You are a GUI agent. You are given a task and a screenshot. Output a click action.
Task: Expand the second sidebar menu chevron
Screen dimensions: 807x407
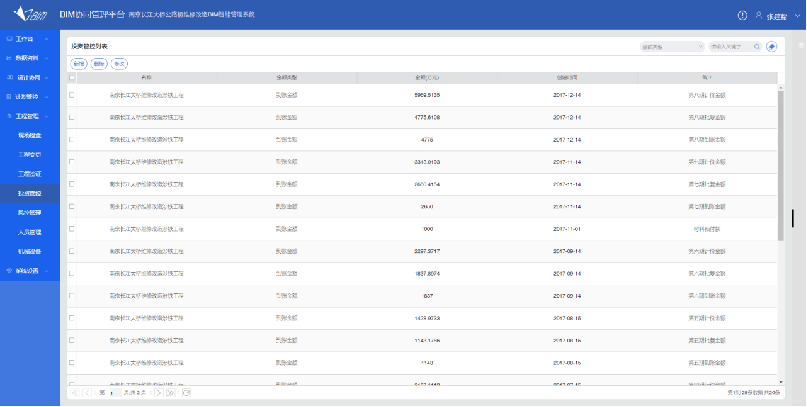pos(46,58)
